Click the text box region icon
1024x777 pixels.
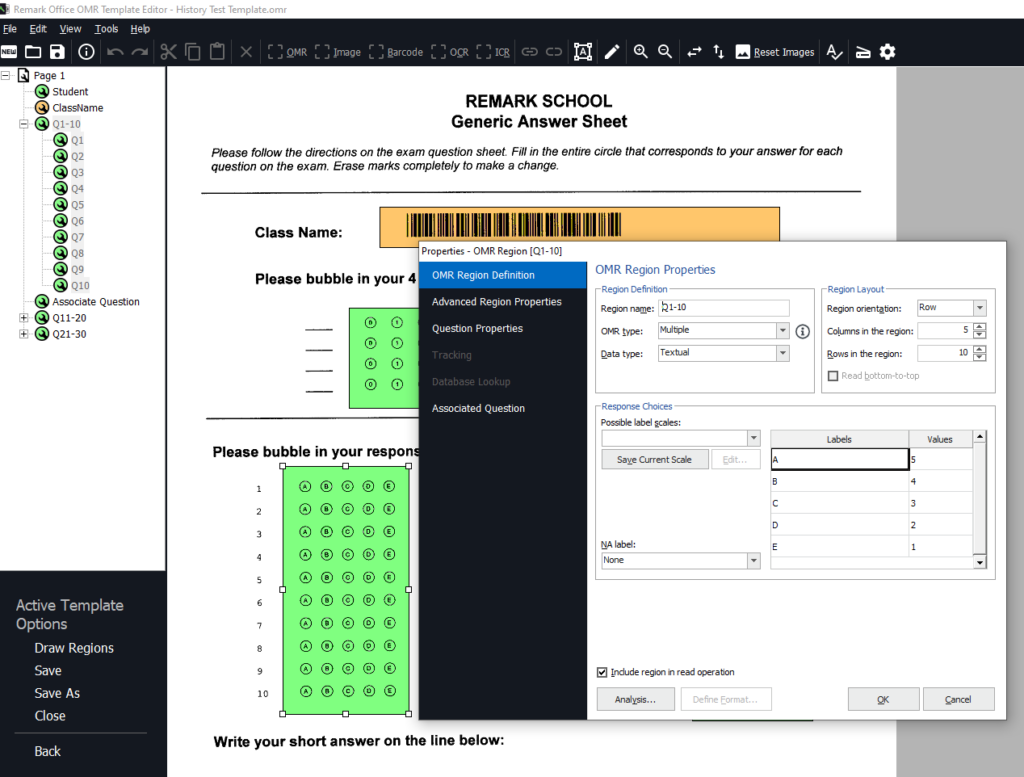(583, 52)
